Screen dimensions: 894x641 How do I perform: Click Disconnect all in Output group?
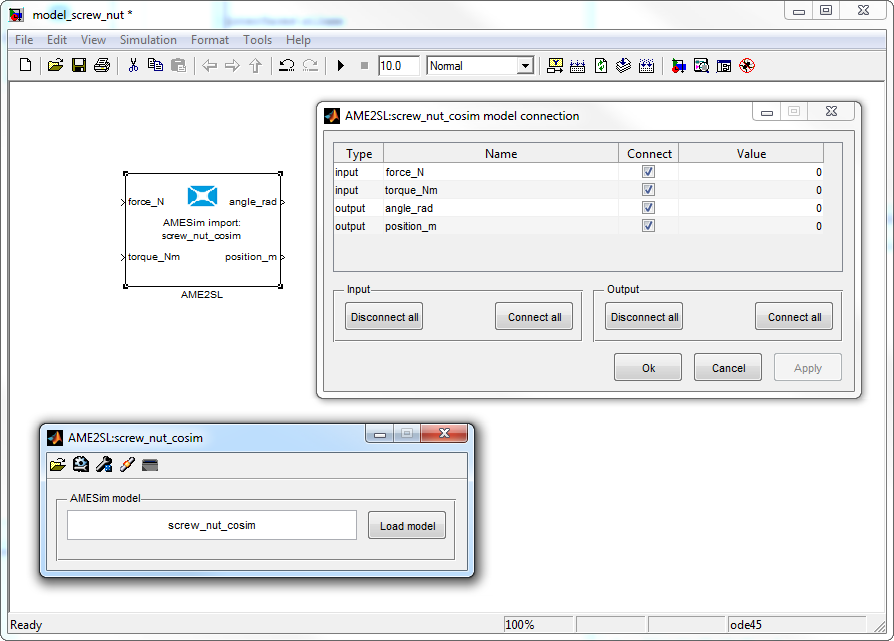[x=644, y=317]
